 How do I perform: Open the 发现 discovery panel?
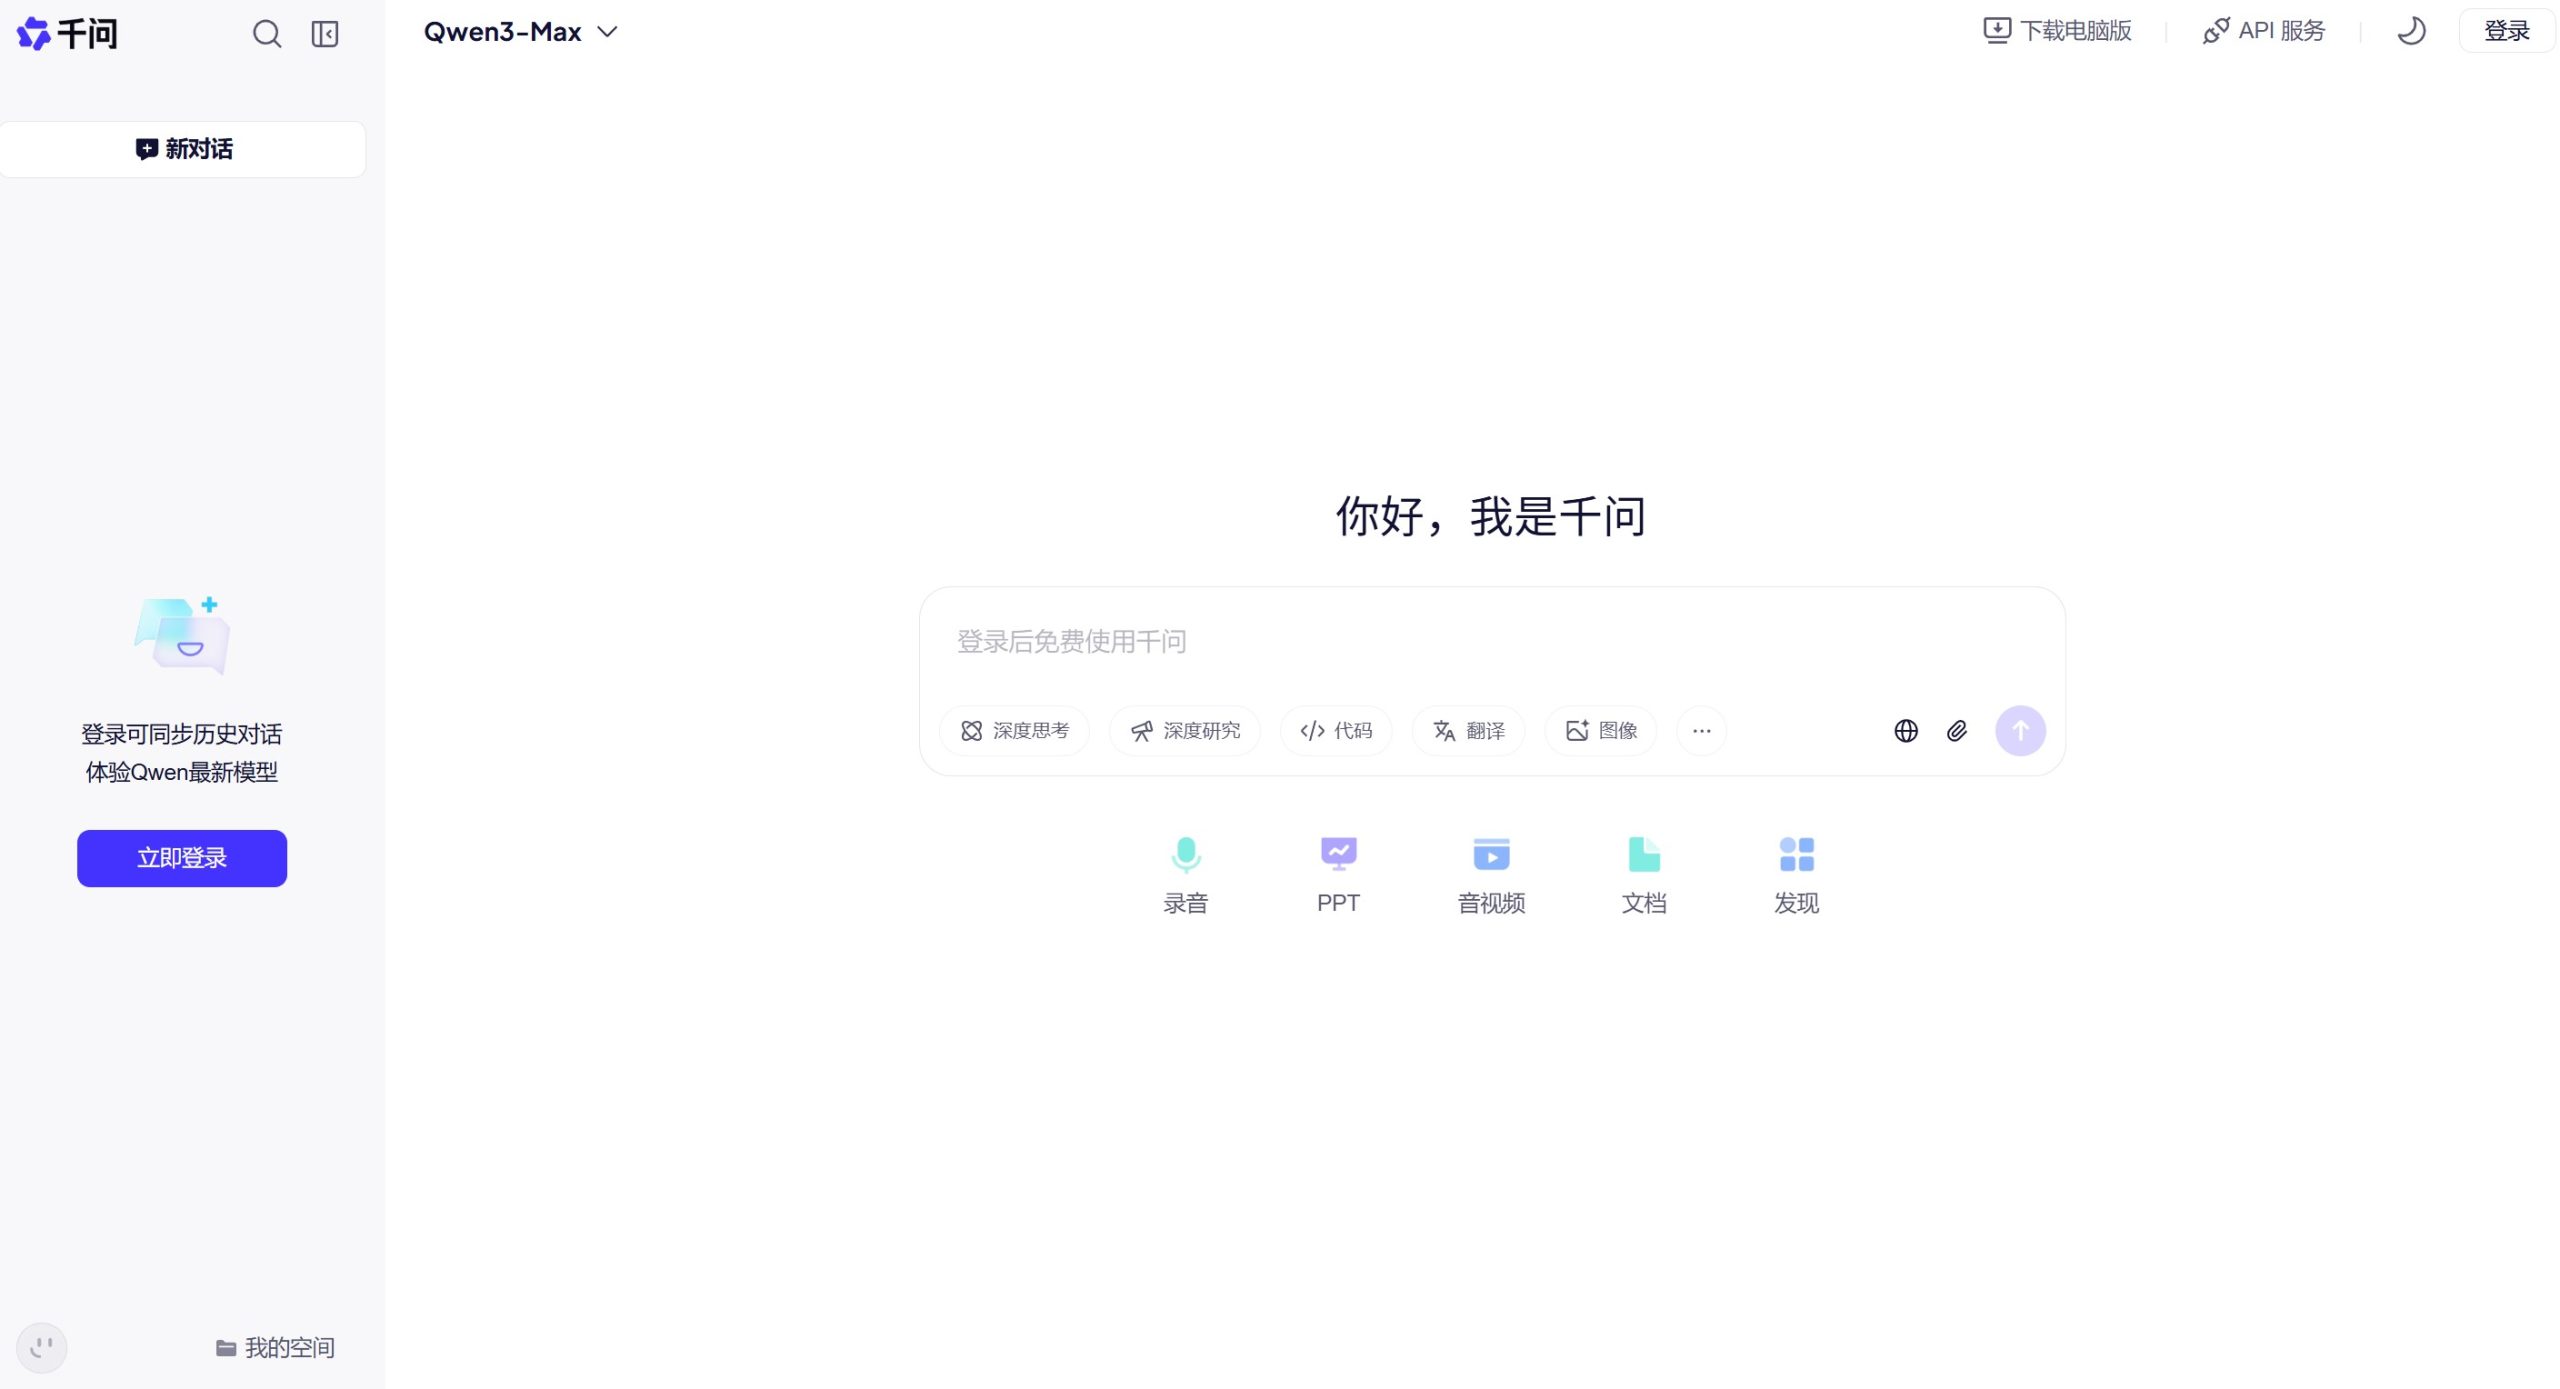[x=1795, y=873]
